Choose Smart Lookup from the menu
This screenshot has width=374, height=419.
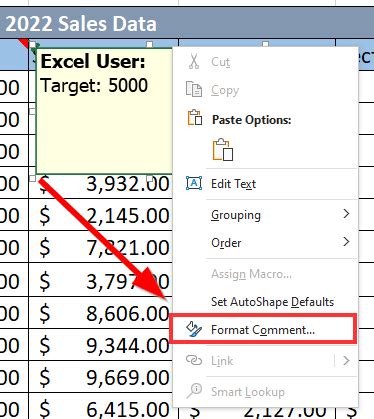[265, 392]
